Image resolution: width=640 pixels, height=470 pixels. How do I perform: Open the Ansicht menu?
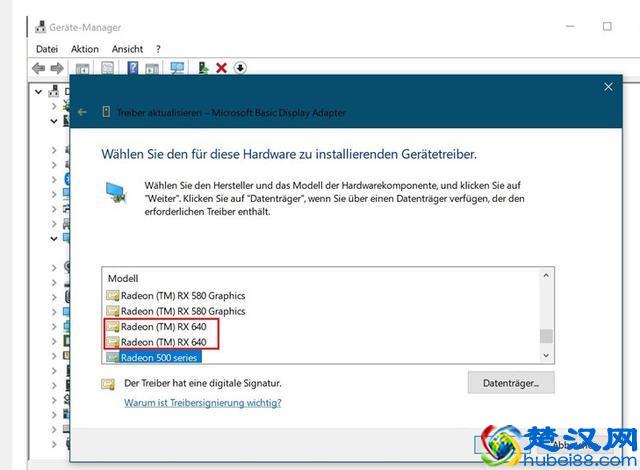[127, 49]
